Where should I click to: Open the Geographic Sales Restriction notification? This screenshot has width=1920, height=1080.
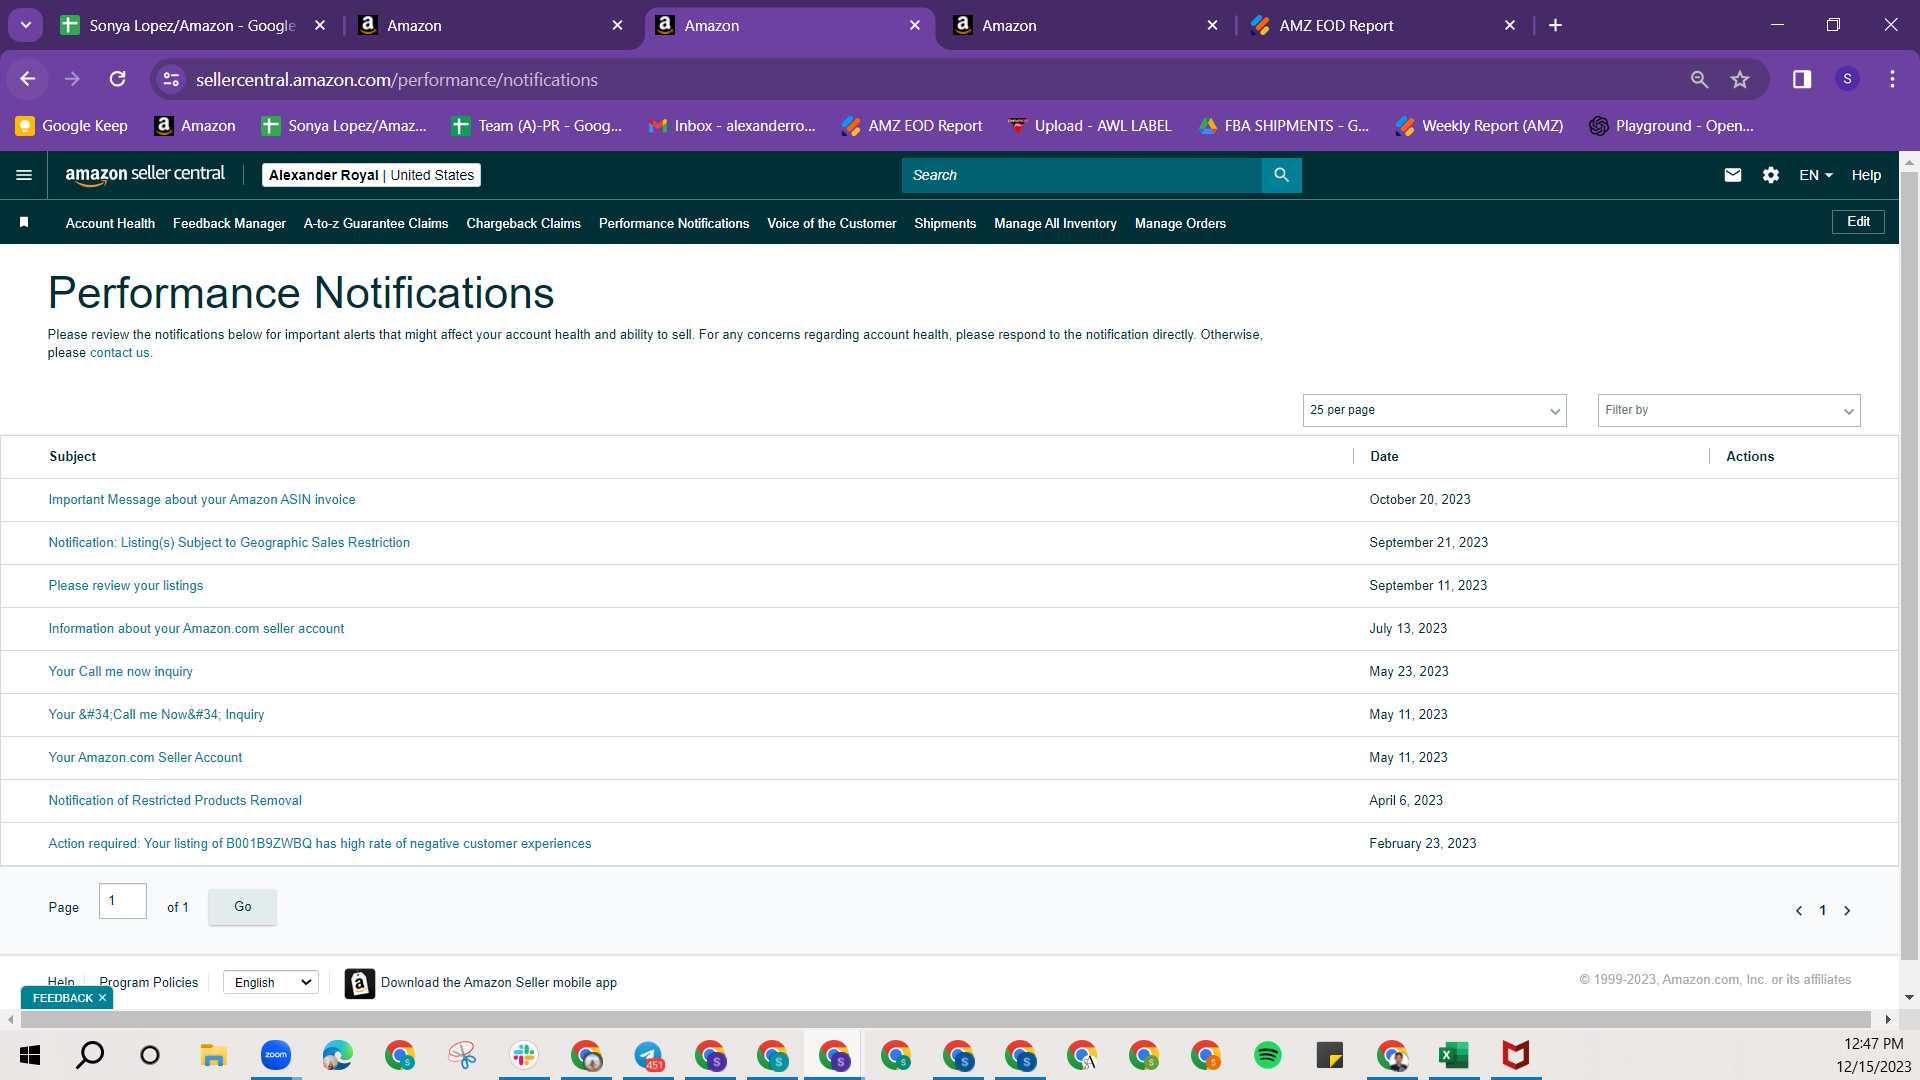[x=229, y=543]
